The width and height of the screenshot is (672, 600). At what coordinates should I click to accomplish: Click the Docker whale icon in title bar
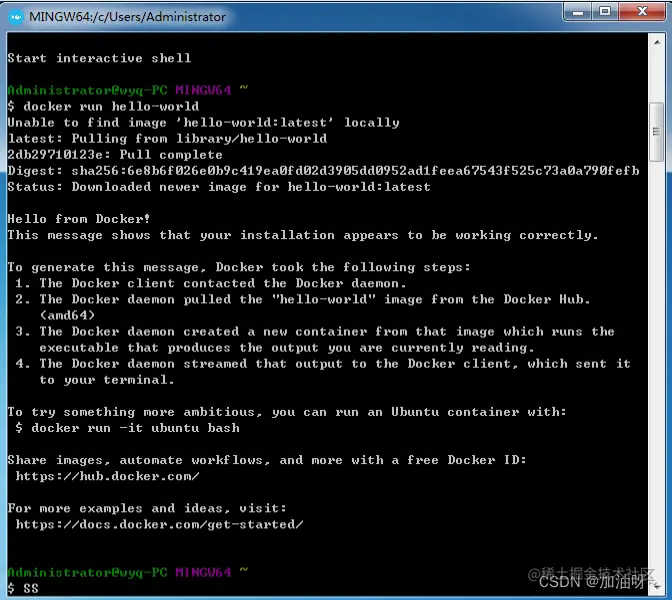coord(16,17)
